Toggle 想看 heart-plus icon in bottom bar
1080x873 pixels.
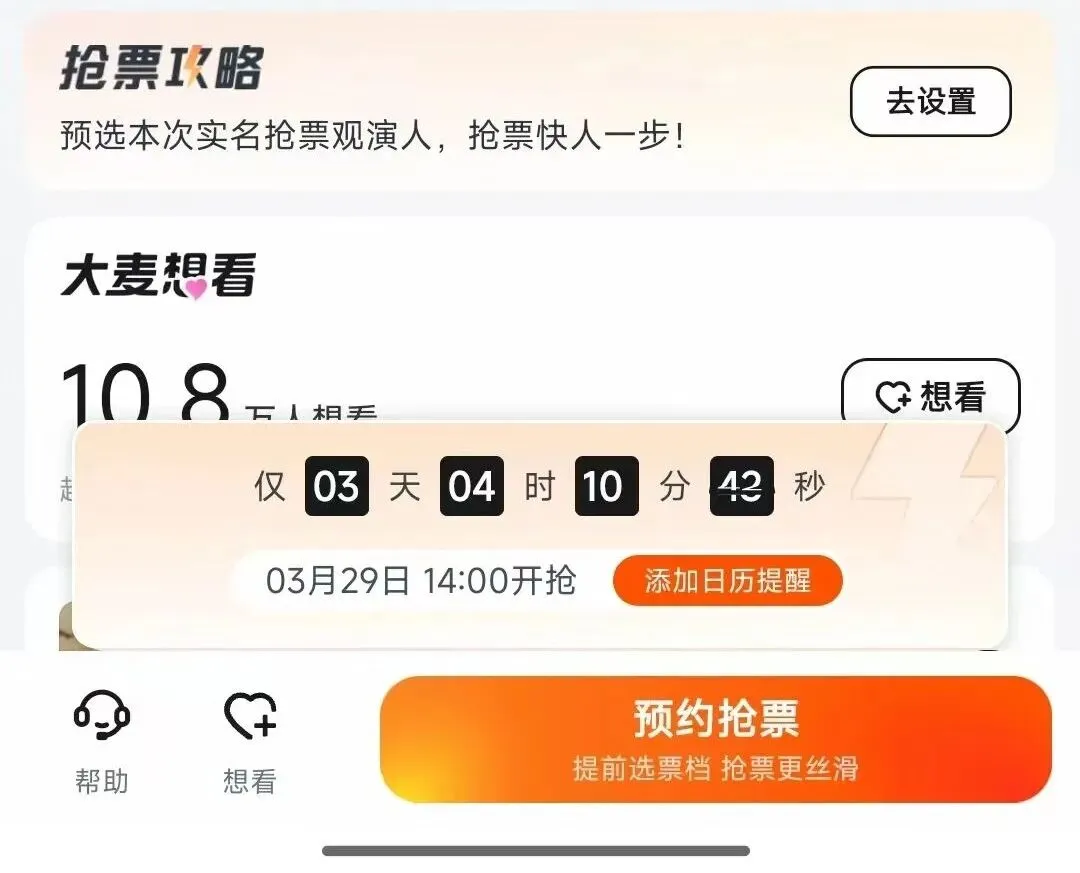(x=250, y=715)
